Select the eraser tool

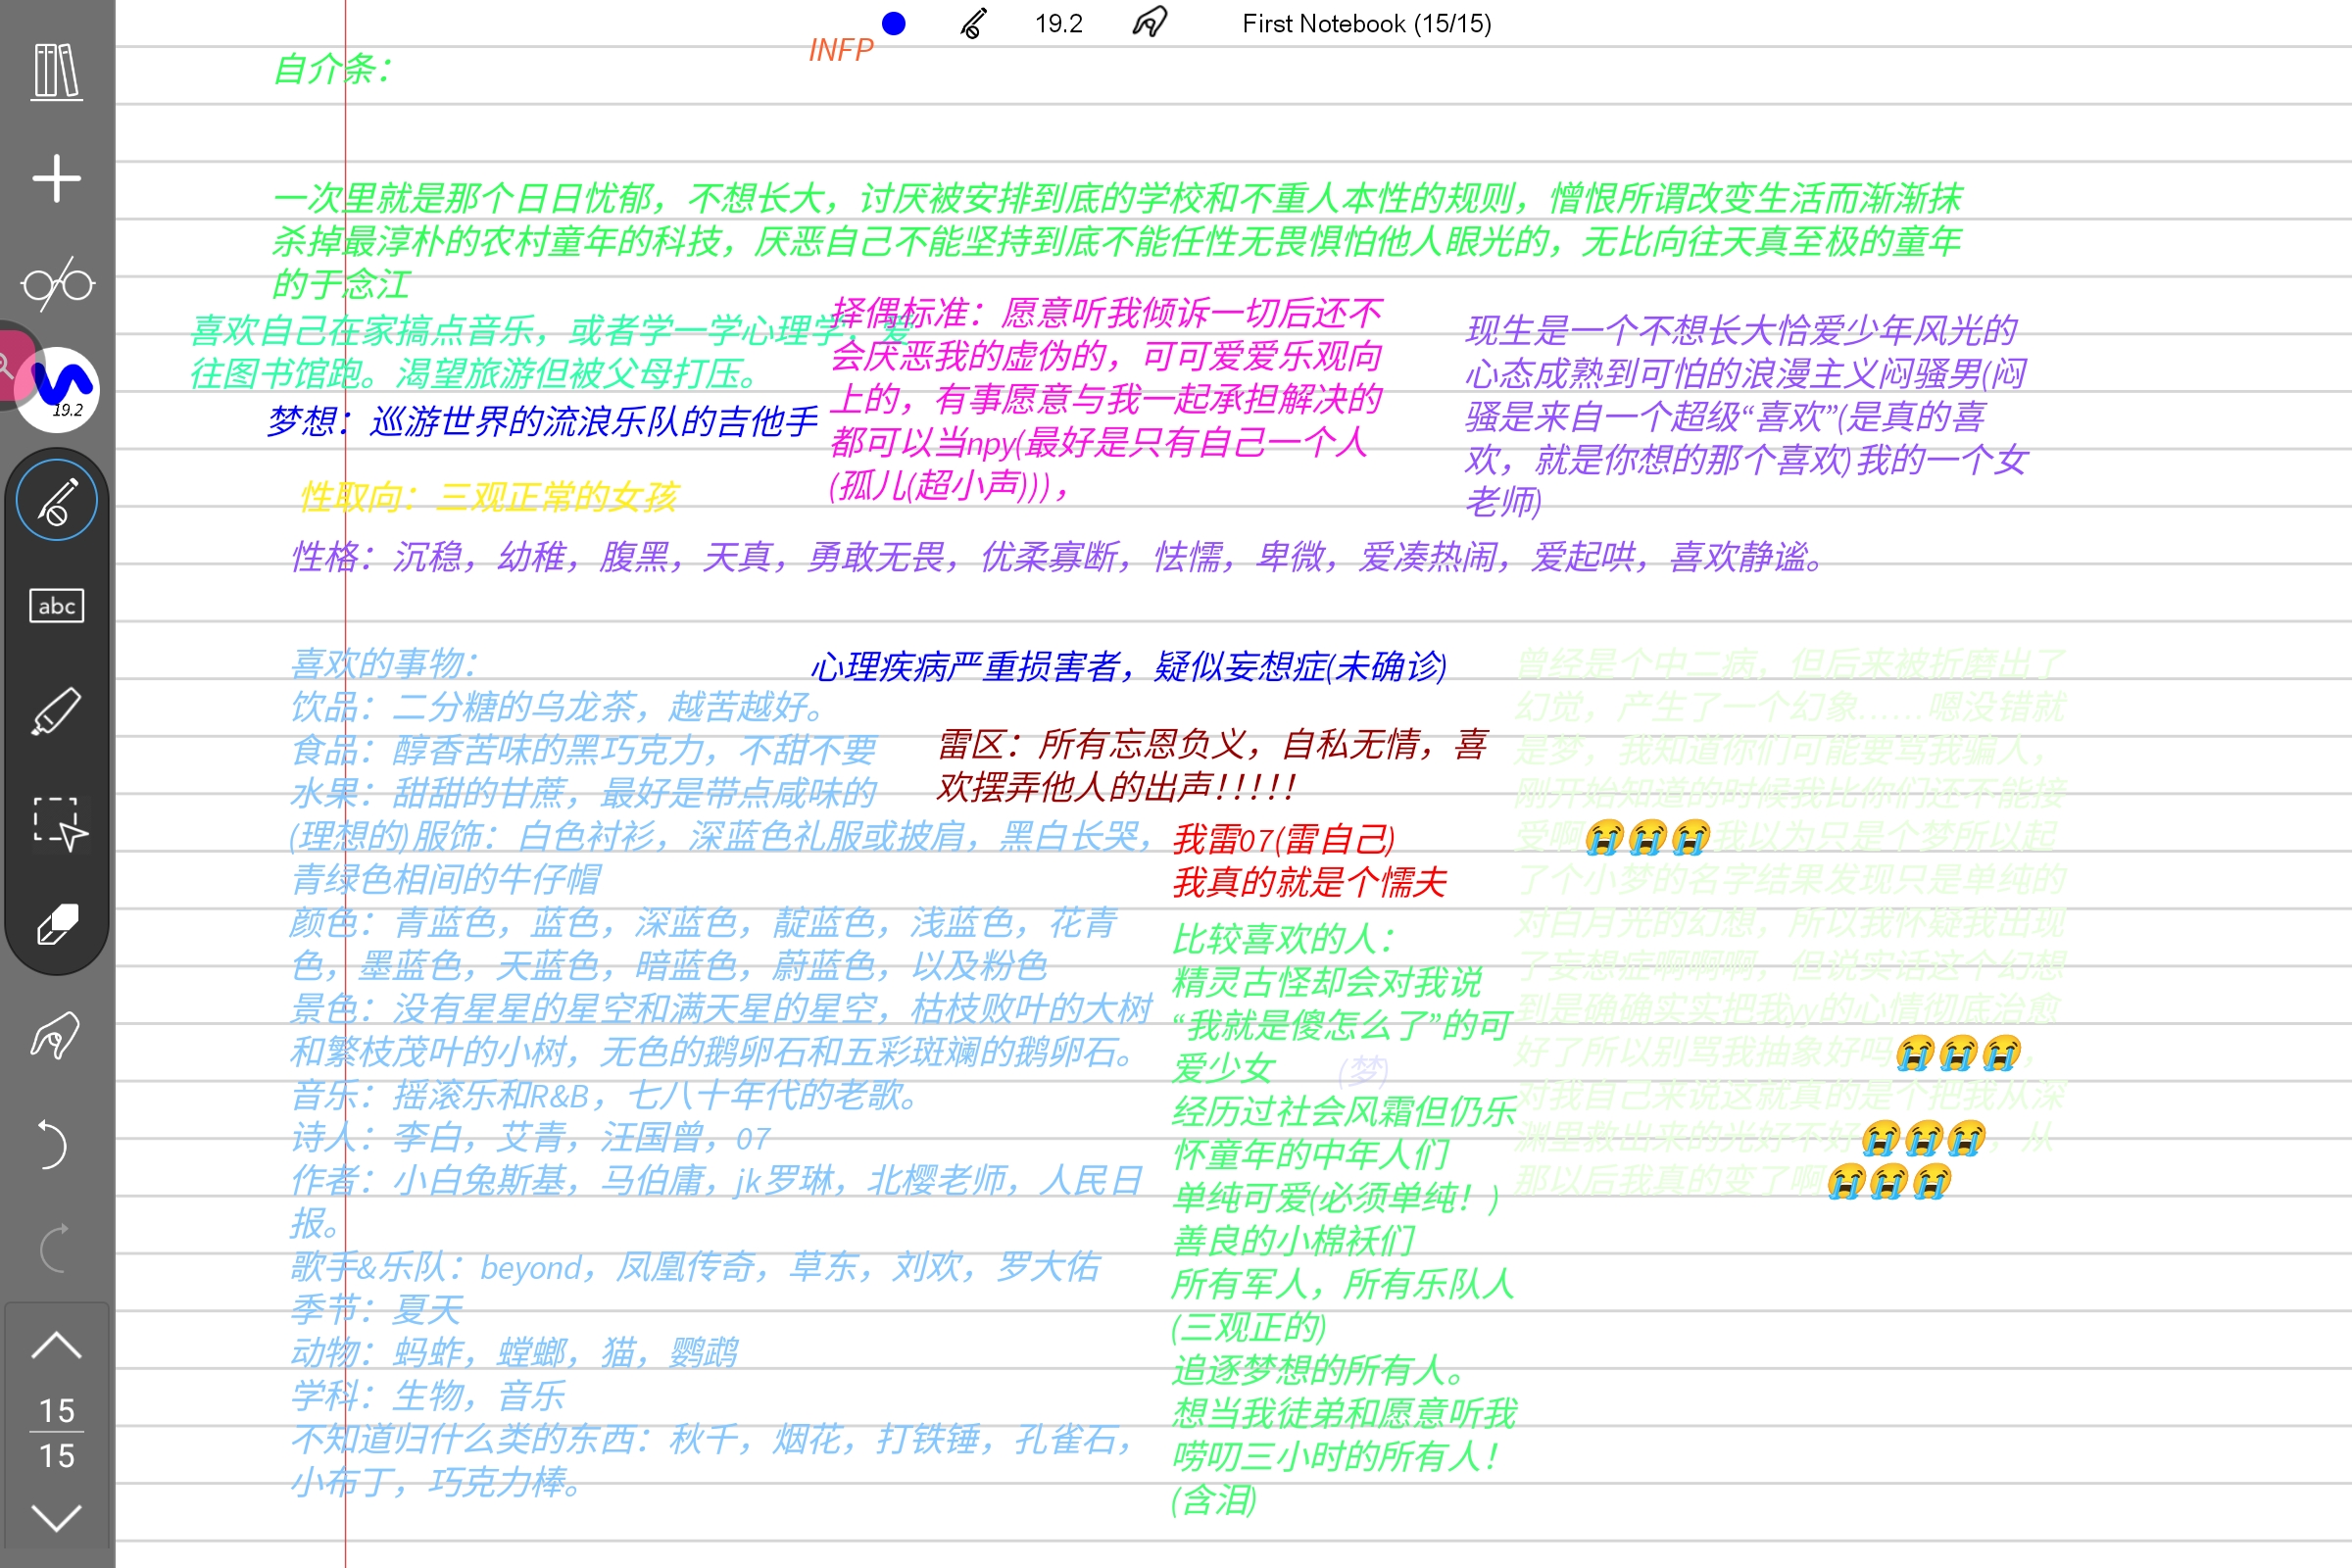coord(57,925)
